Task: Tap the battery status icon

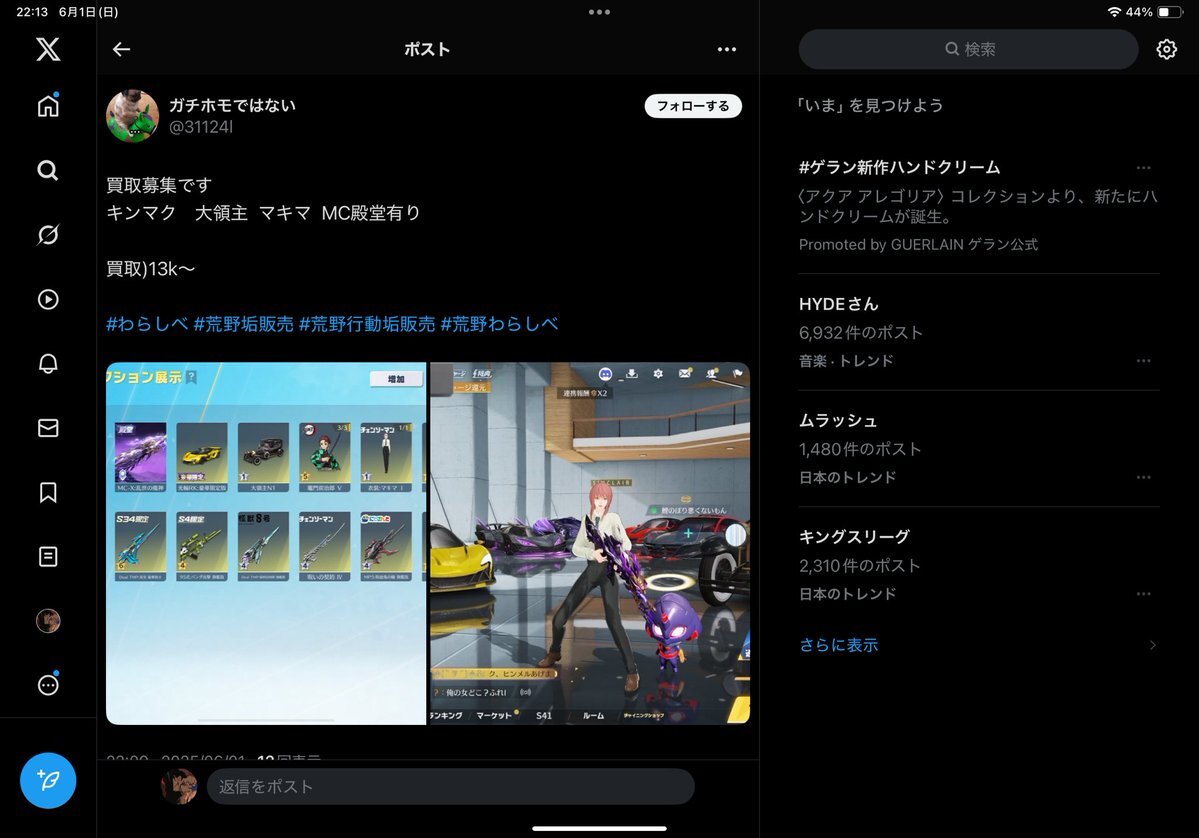Action: 1168,12
